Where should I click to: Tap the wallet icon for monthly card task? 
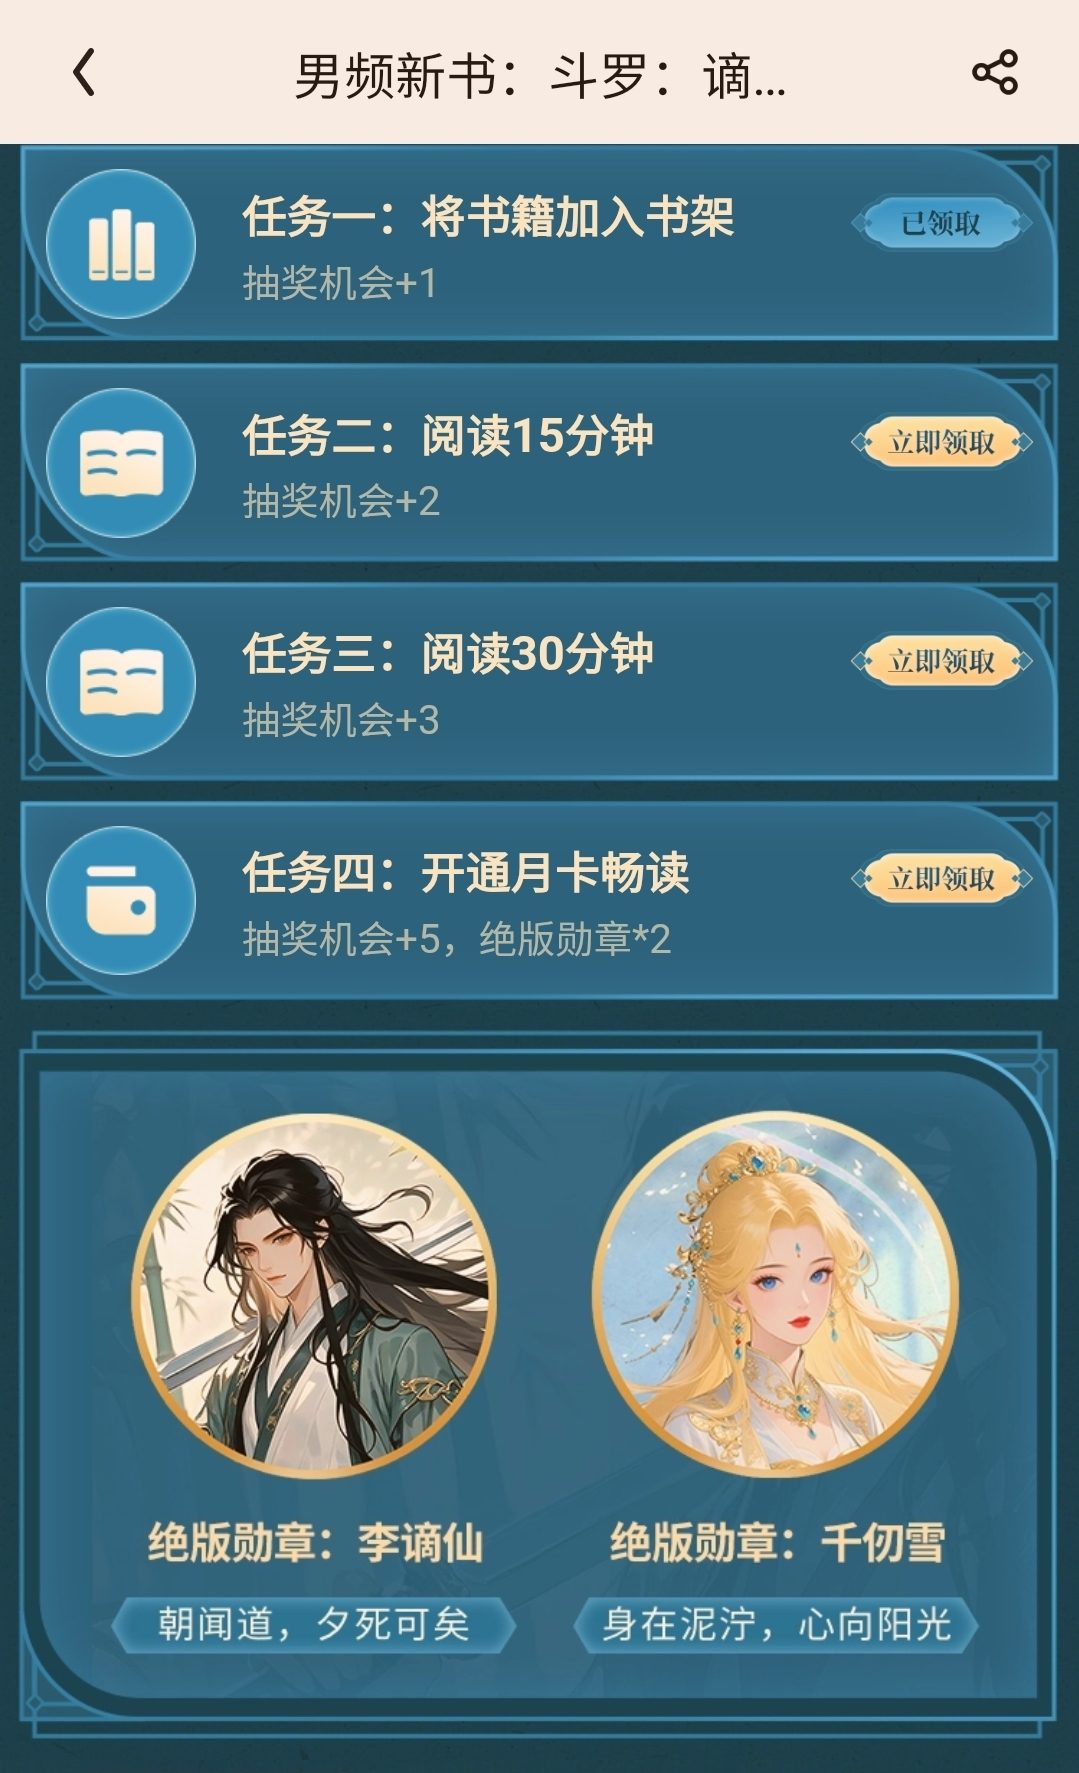(121, 900)
